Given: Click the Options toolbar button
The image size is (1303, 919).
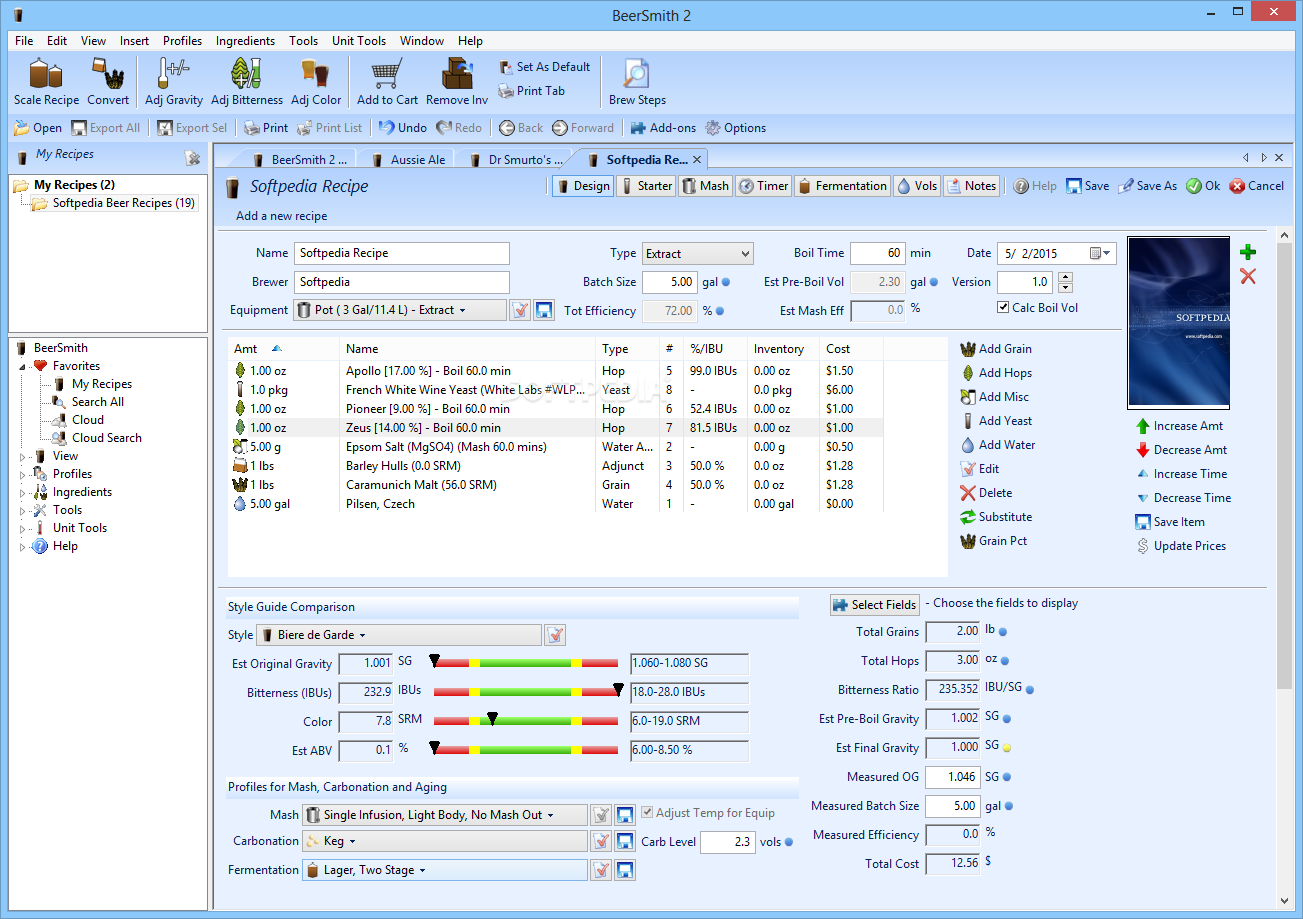Looking at the screenshot, I should coord(736,128).
